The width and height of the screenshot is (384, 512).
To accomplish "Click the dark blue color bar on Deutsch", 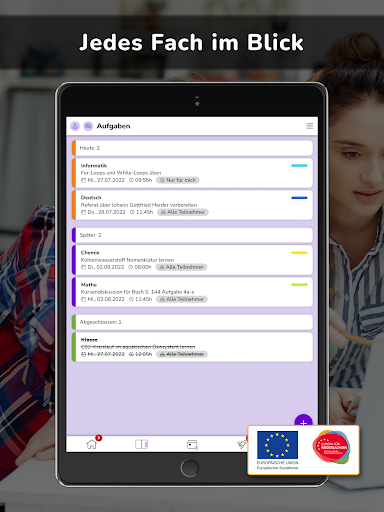I will (x=299, y=198).
